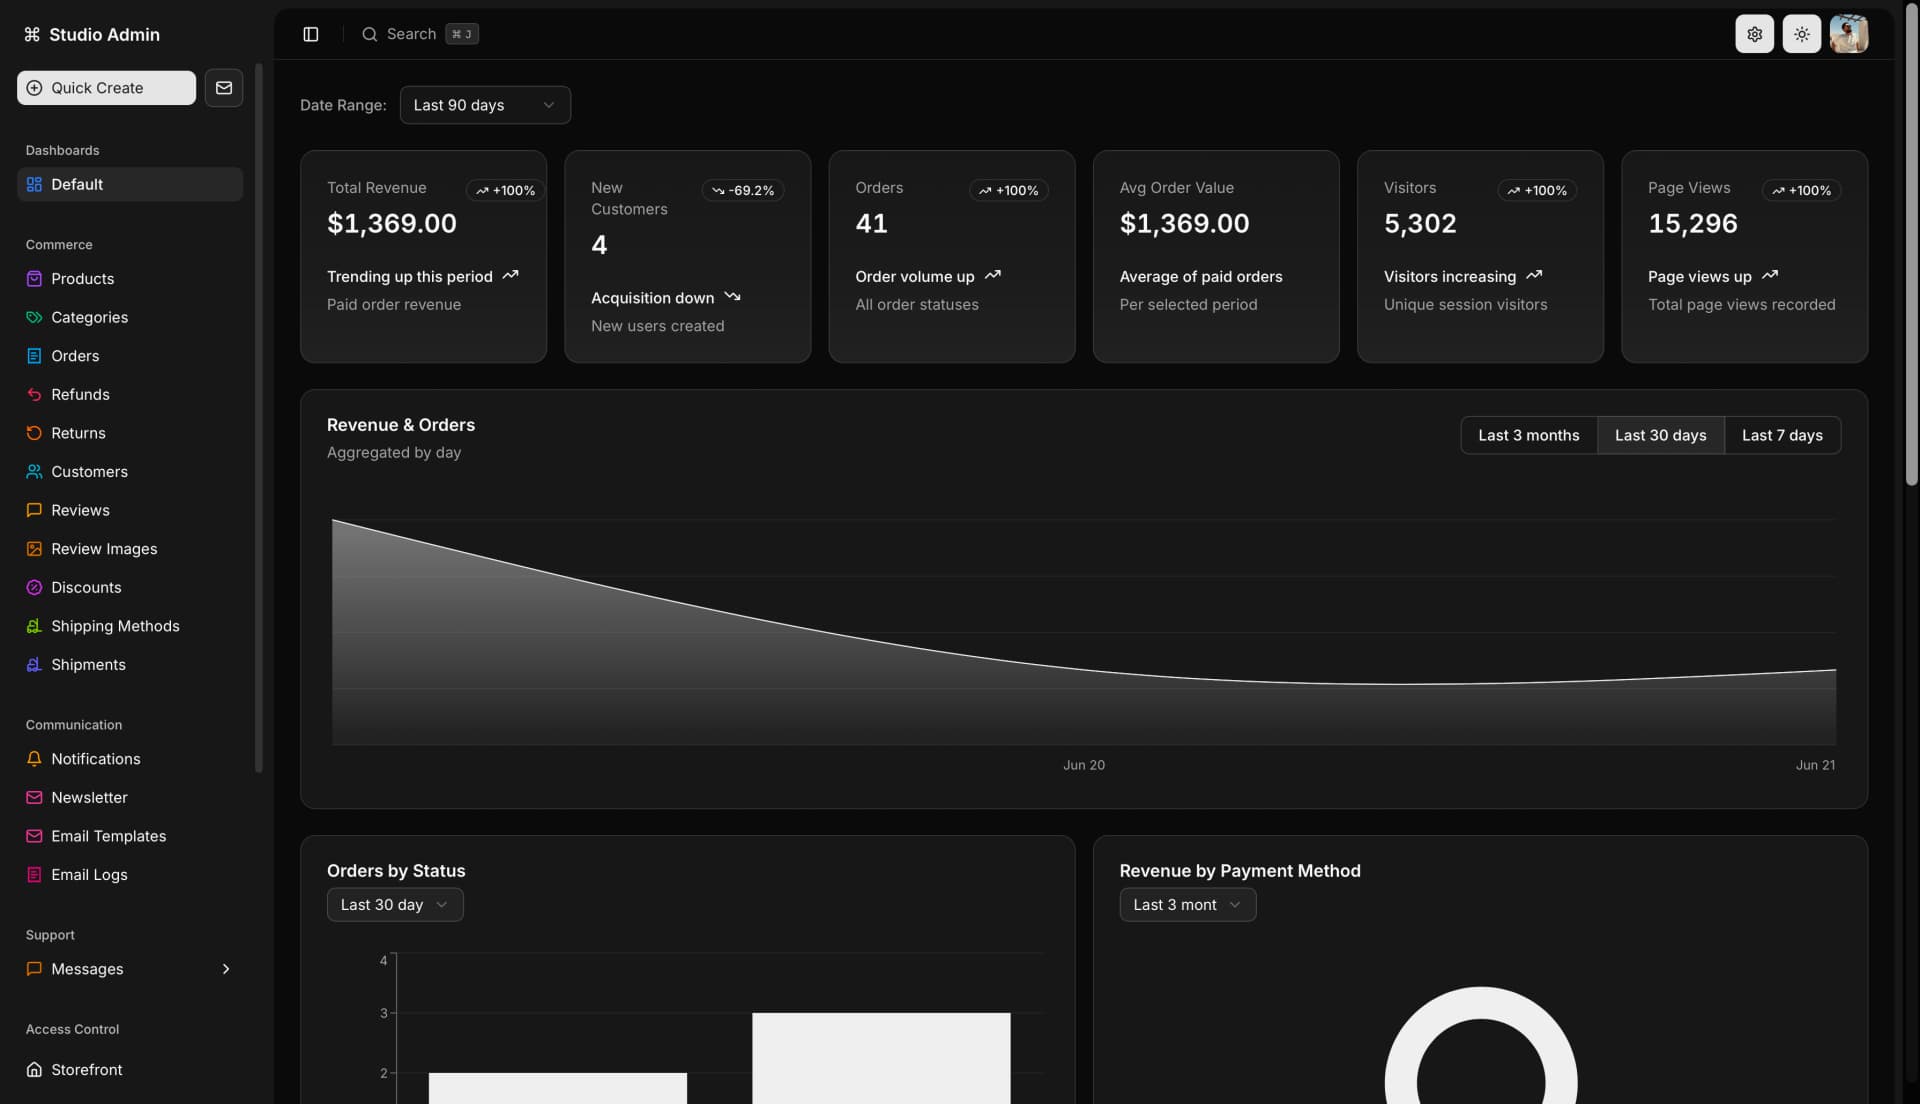Open Review Images page from sidebar

[130, 549]
